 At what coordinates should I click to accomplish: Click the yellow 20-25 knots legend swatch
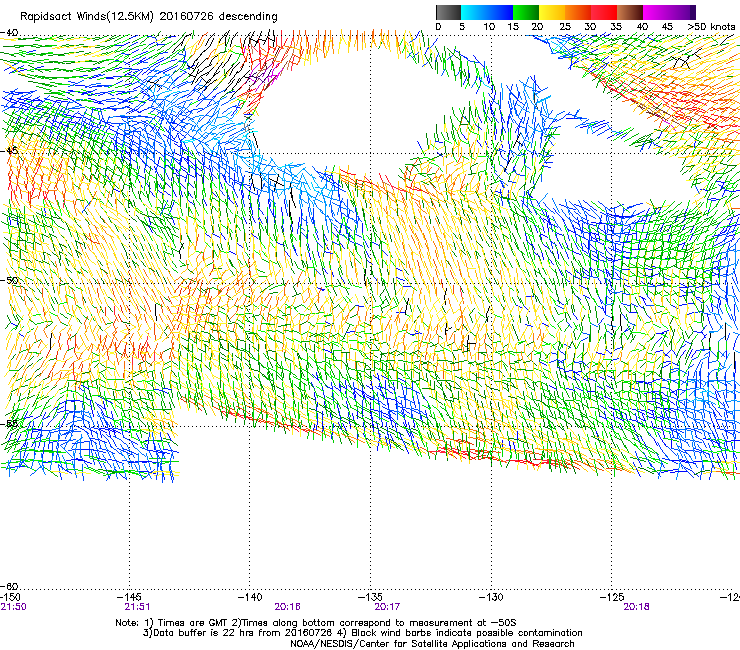pos(552,12)
